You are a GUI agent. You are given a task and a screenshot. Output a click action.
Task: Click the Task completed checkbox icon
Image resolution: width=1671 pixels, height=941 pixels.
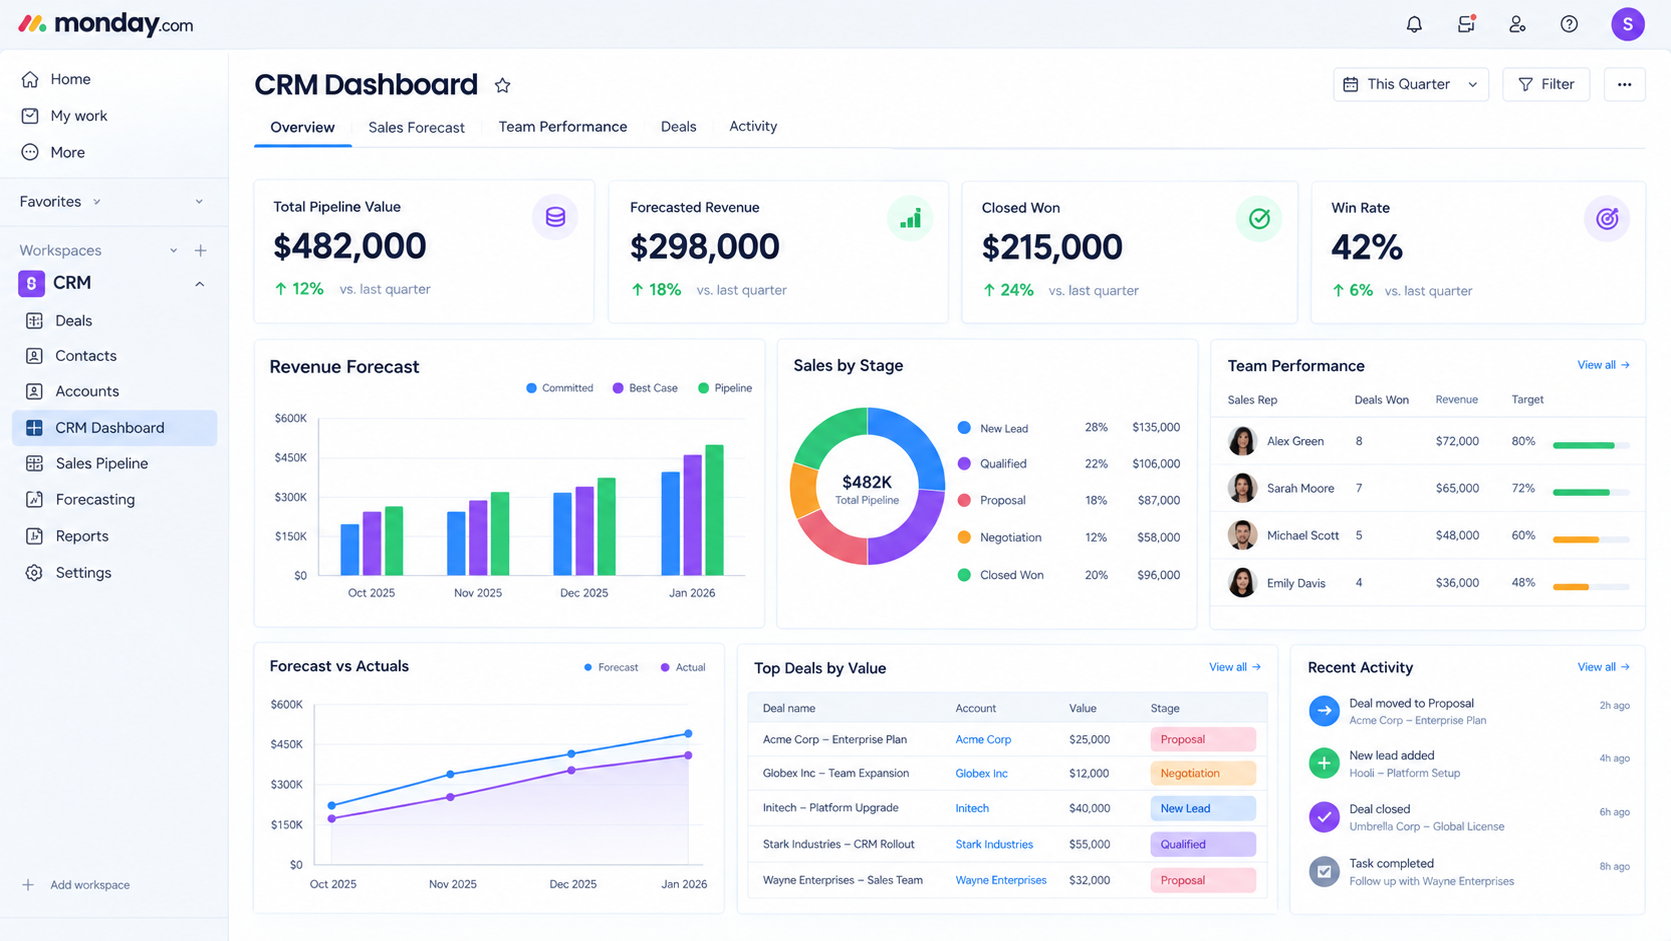[x=1324, y=871]
